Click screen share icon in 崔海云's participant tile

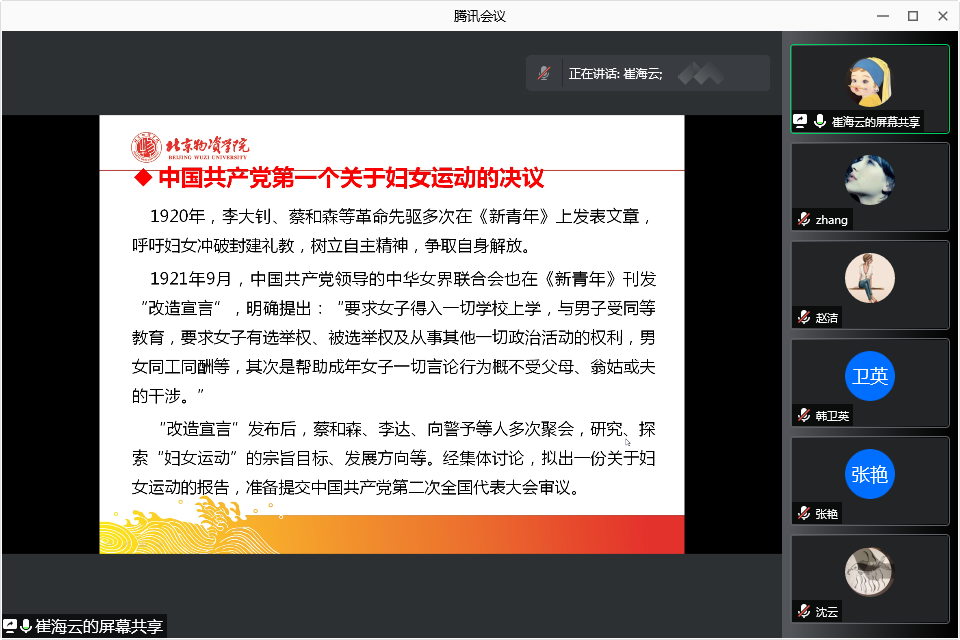tap(801, 121)
